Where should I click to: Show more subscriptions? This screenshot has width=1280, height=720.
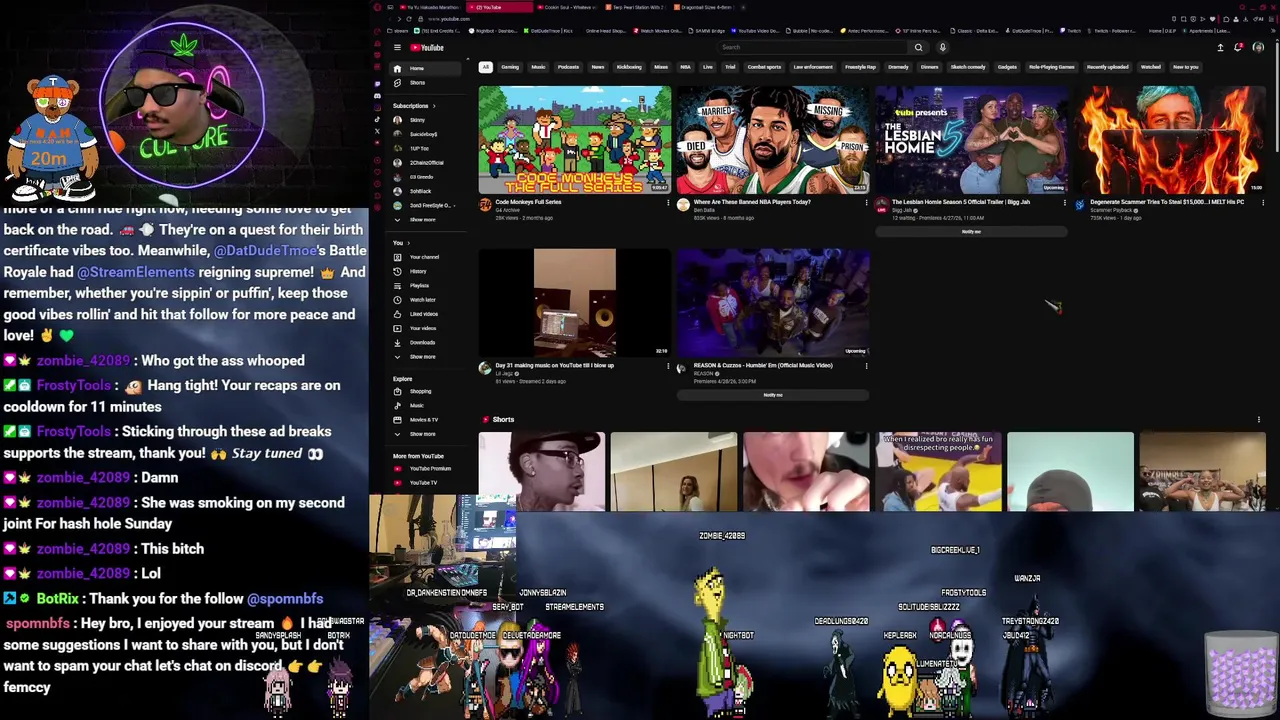427,219
